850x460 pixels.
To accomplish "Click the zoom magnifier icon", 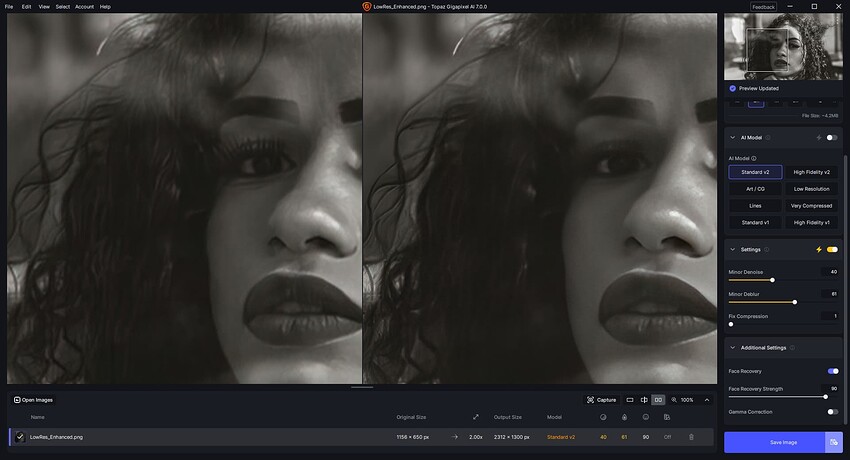I will point(674,400).
